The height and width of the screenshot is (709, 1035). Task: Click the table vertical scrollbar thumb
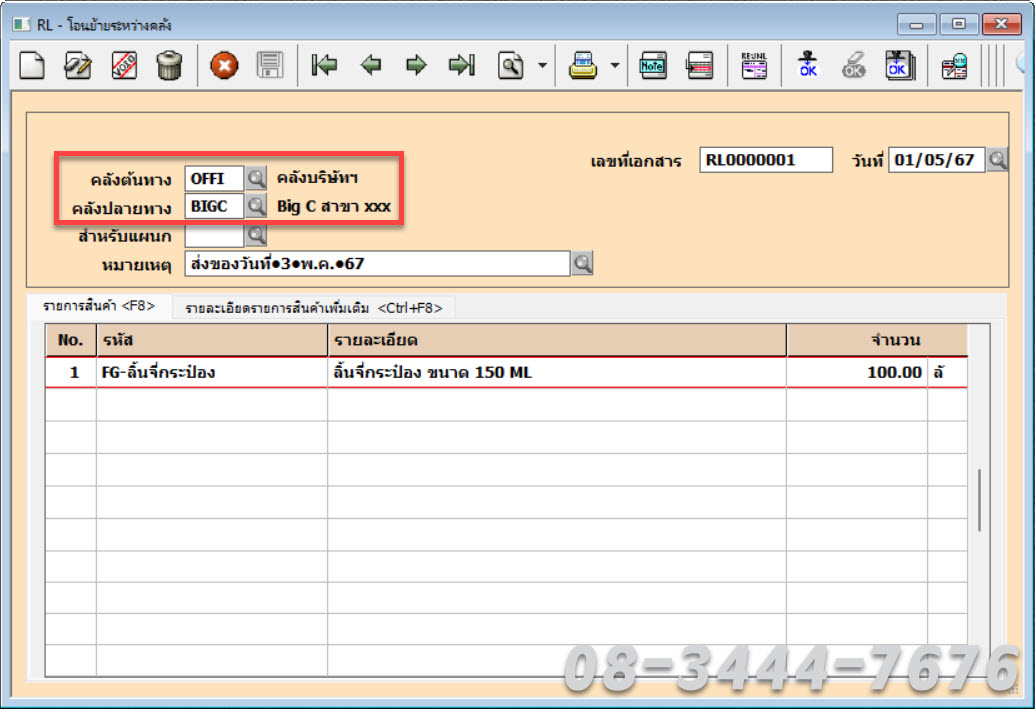pos(979,500)
